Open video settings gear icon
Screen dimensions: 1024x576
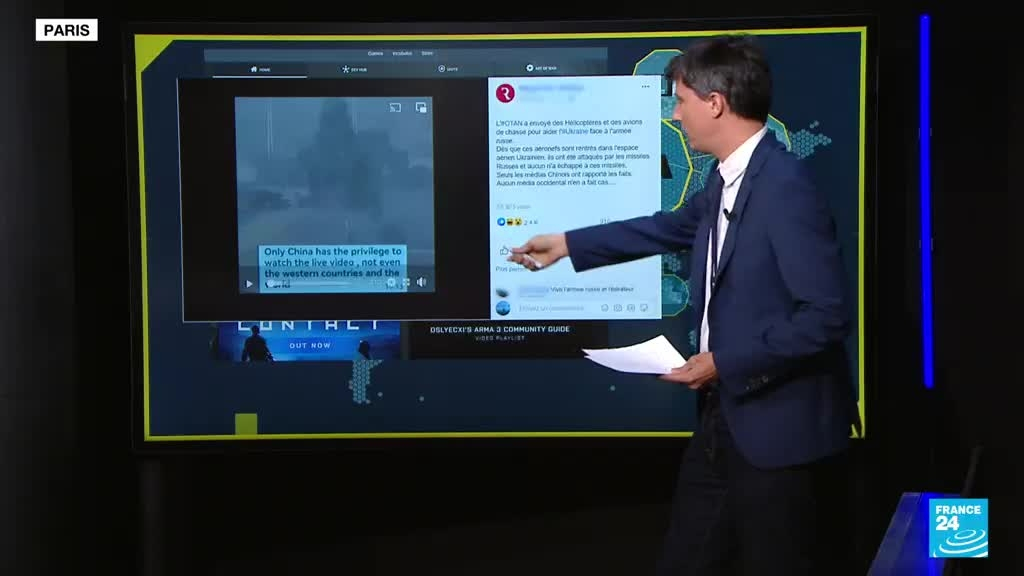point(391,283)
